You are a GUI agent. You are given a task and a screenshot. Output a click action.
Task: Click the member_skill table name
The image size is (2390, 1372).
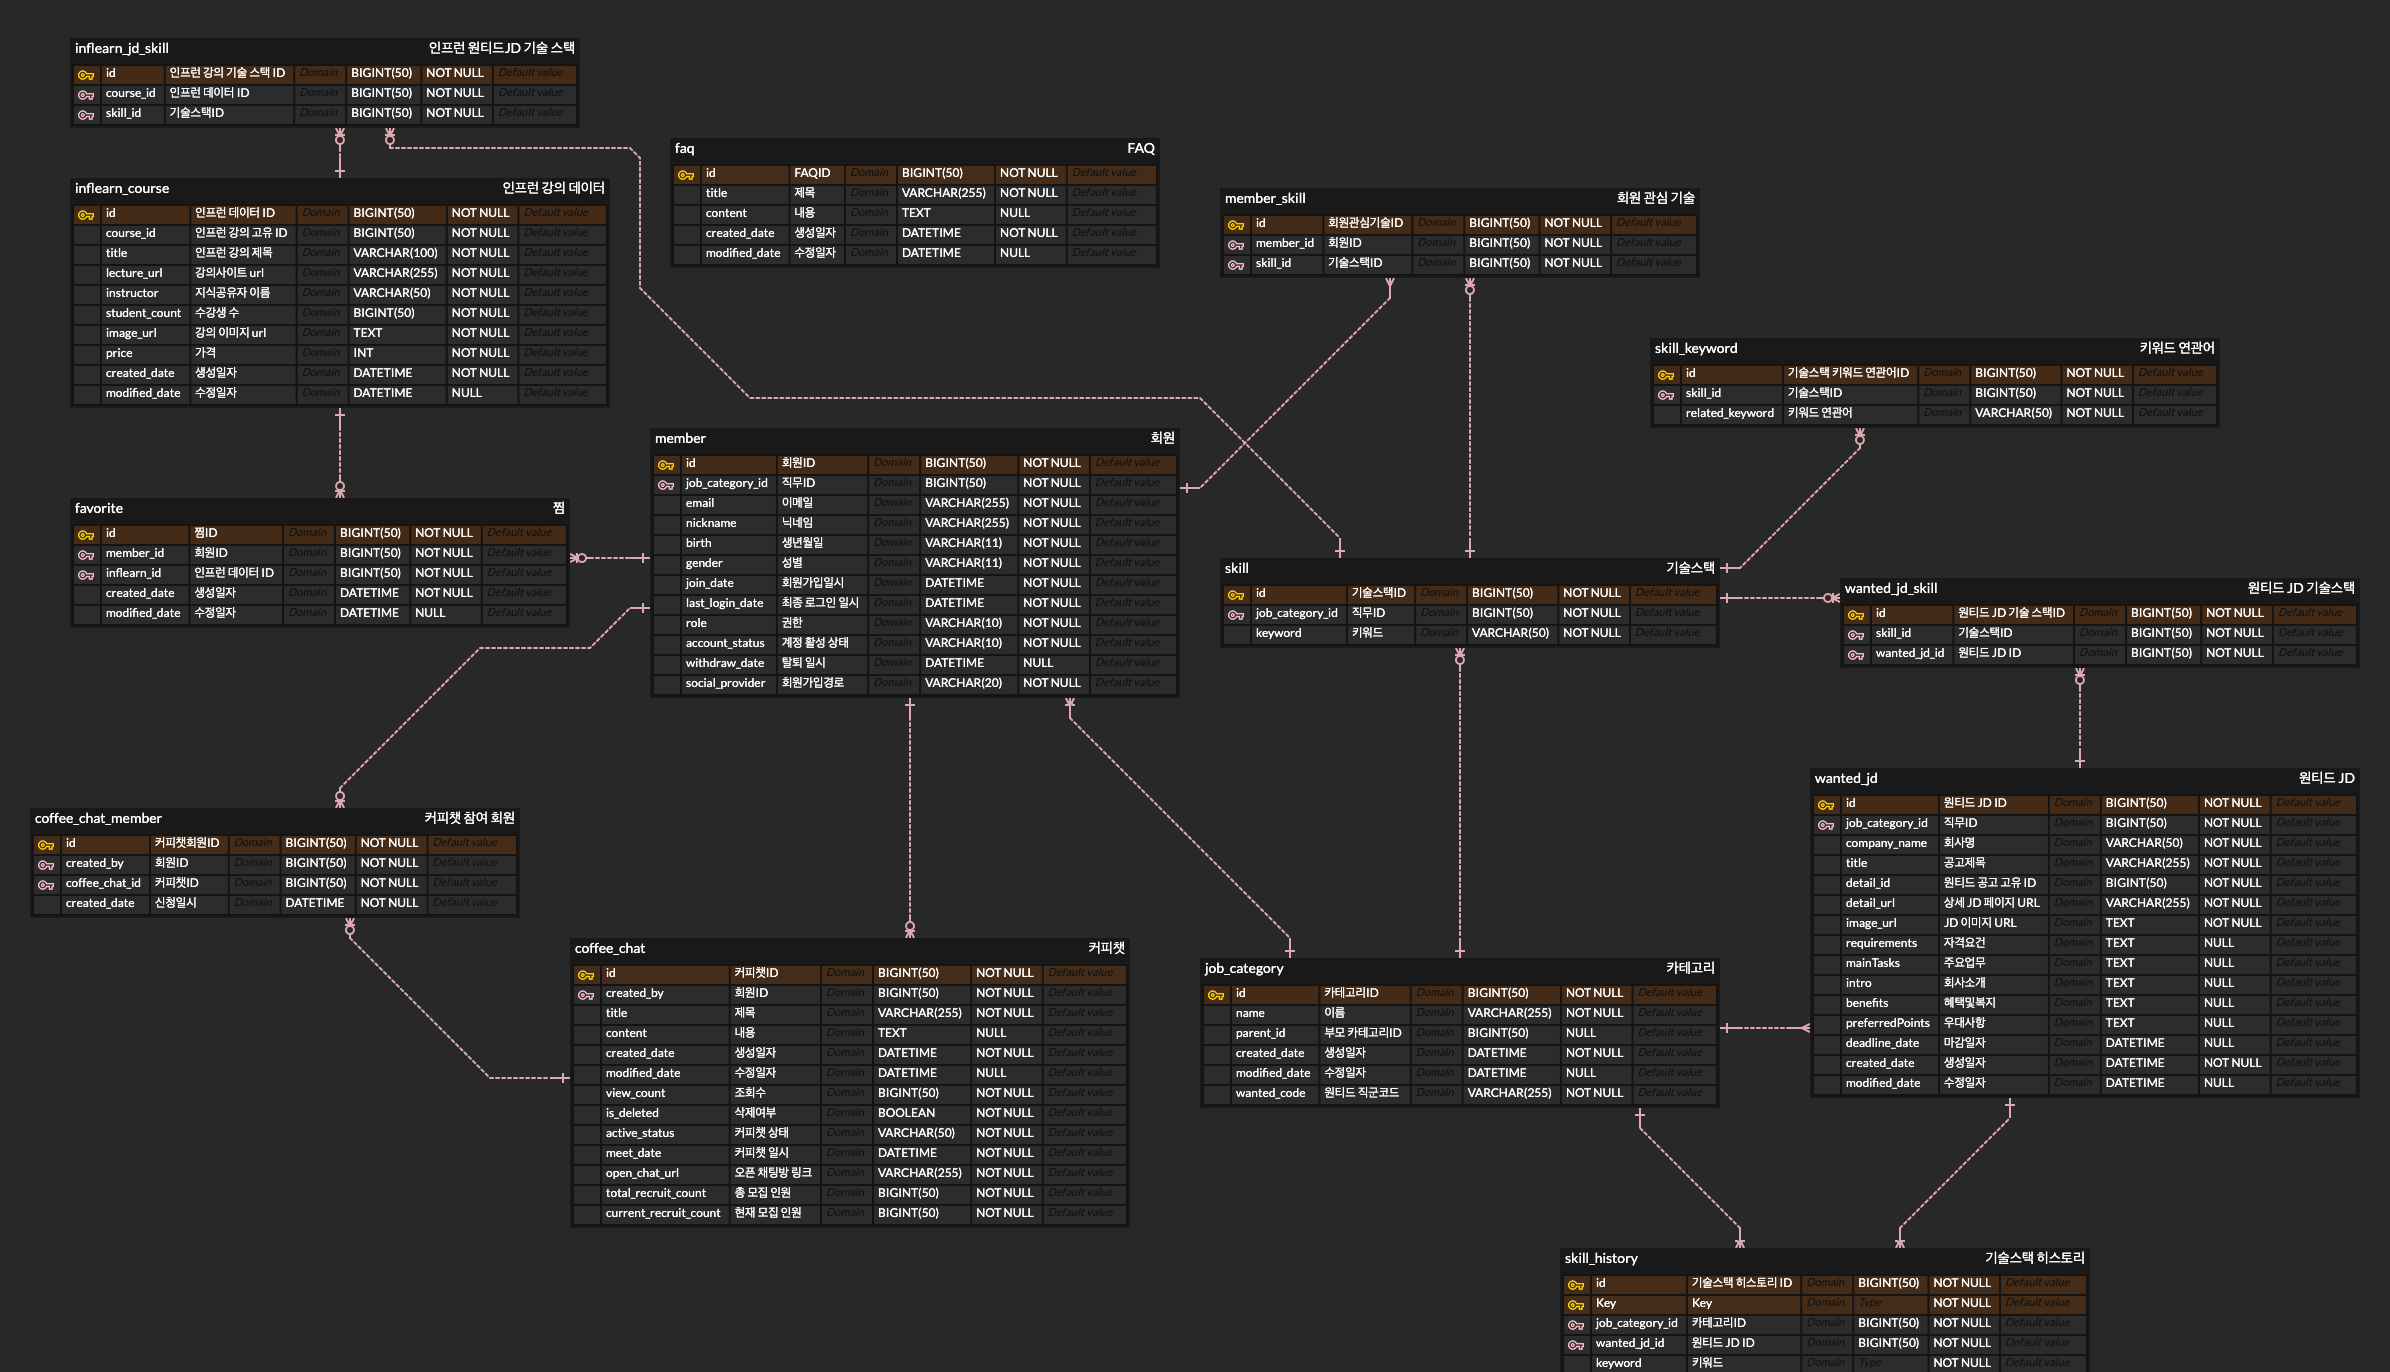click(x=1265, y=198)
